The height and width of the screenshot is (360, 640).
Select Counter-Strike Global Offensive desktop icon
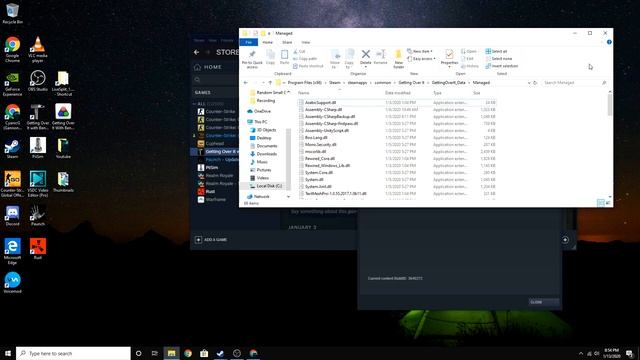click(x=12, y=184)
